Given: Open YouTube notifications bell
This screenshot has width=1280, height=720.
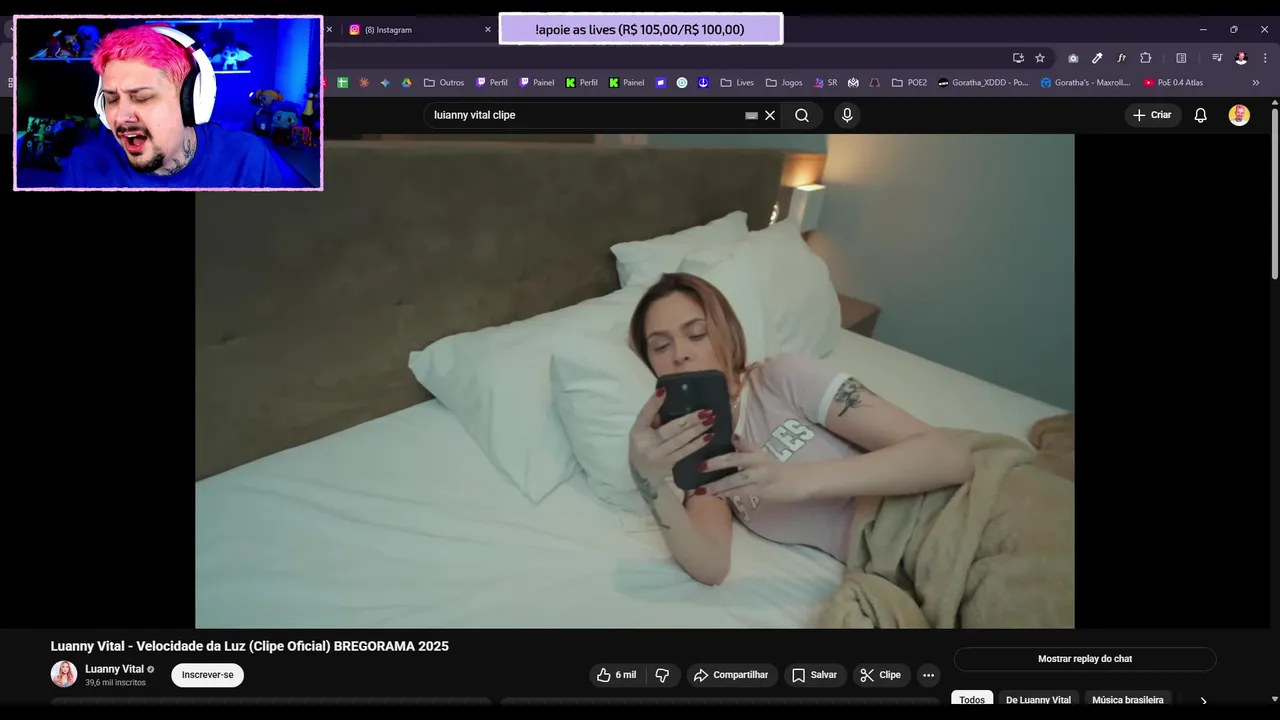Looking at the screenshot, I should pyautogui.click(x=1201, y=115).
